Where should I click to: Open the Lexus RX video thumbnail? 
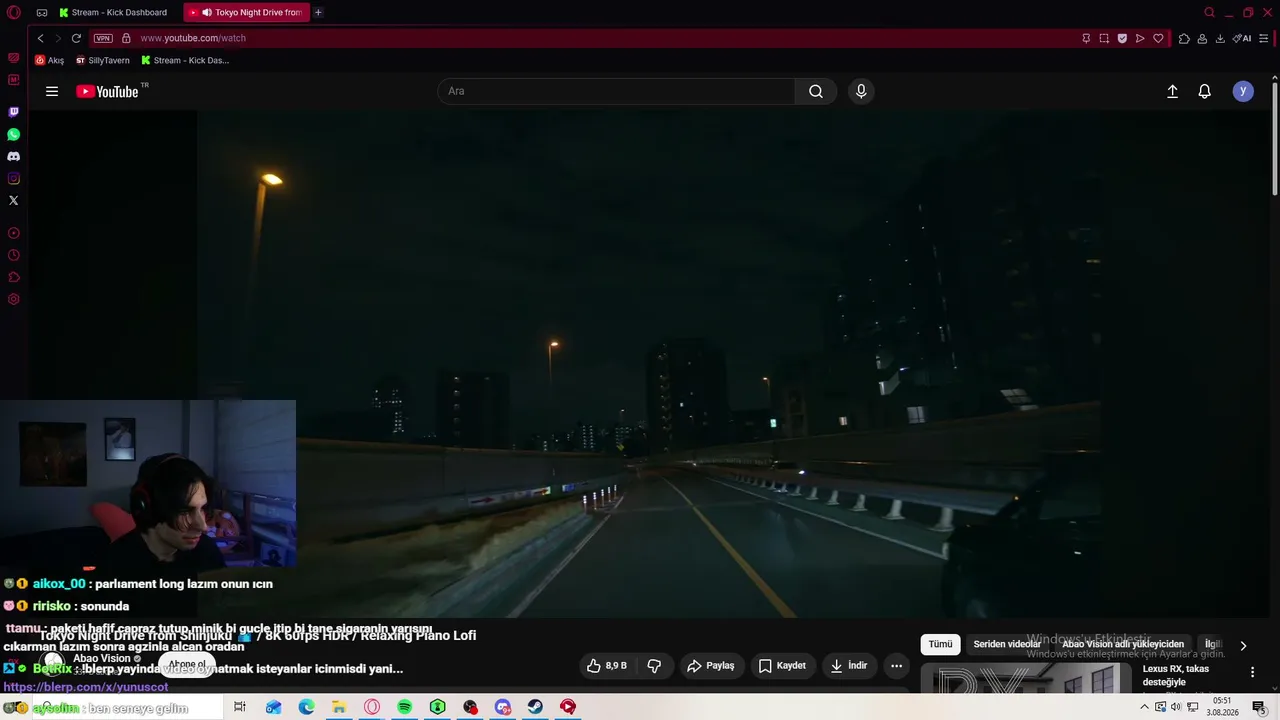1026,678
